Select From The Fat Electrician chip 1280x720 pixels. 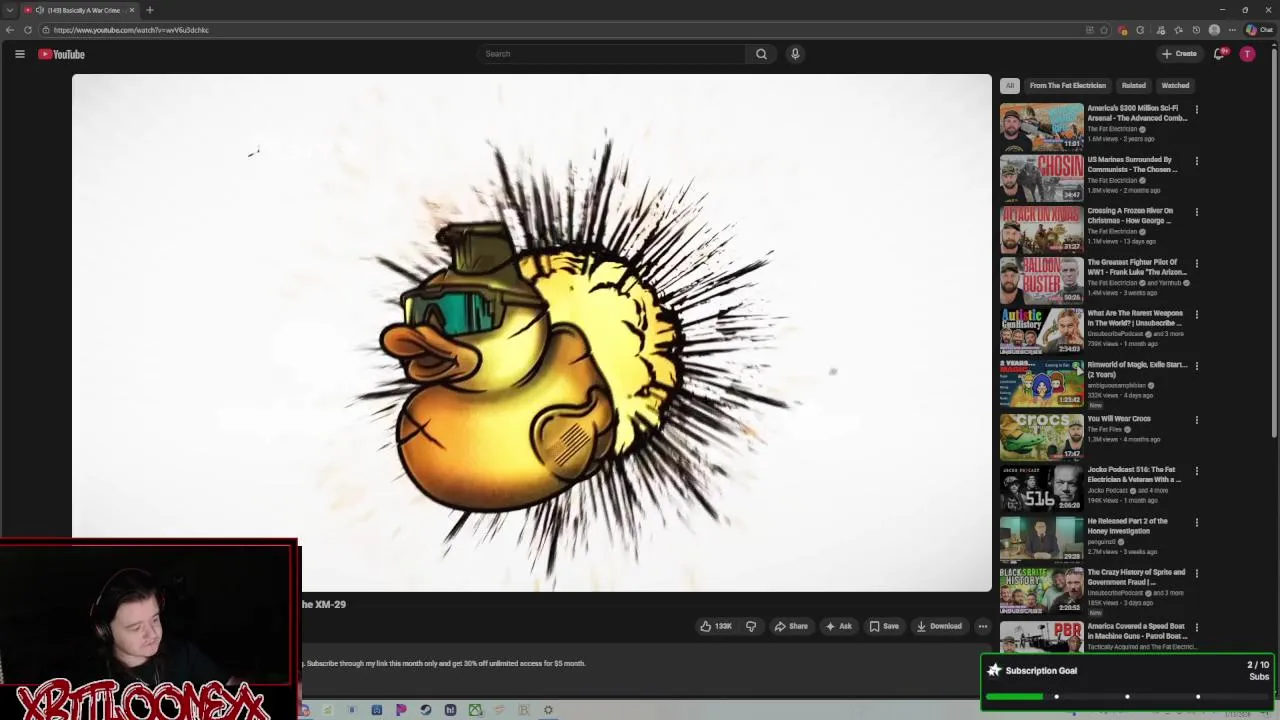click(x=1068, y=86)
